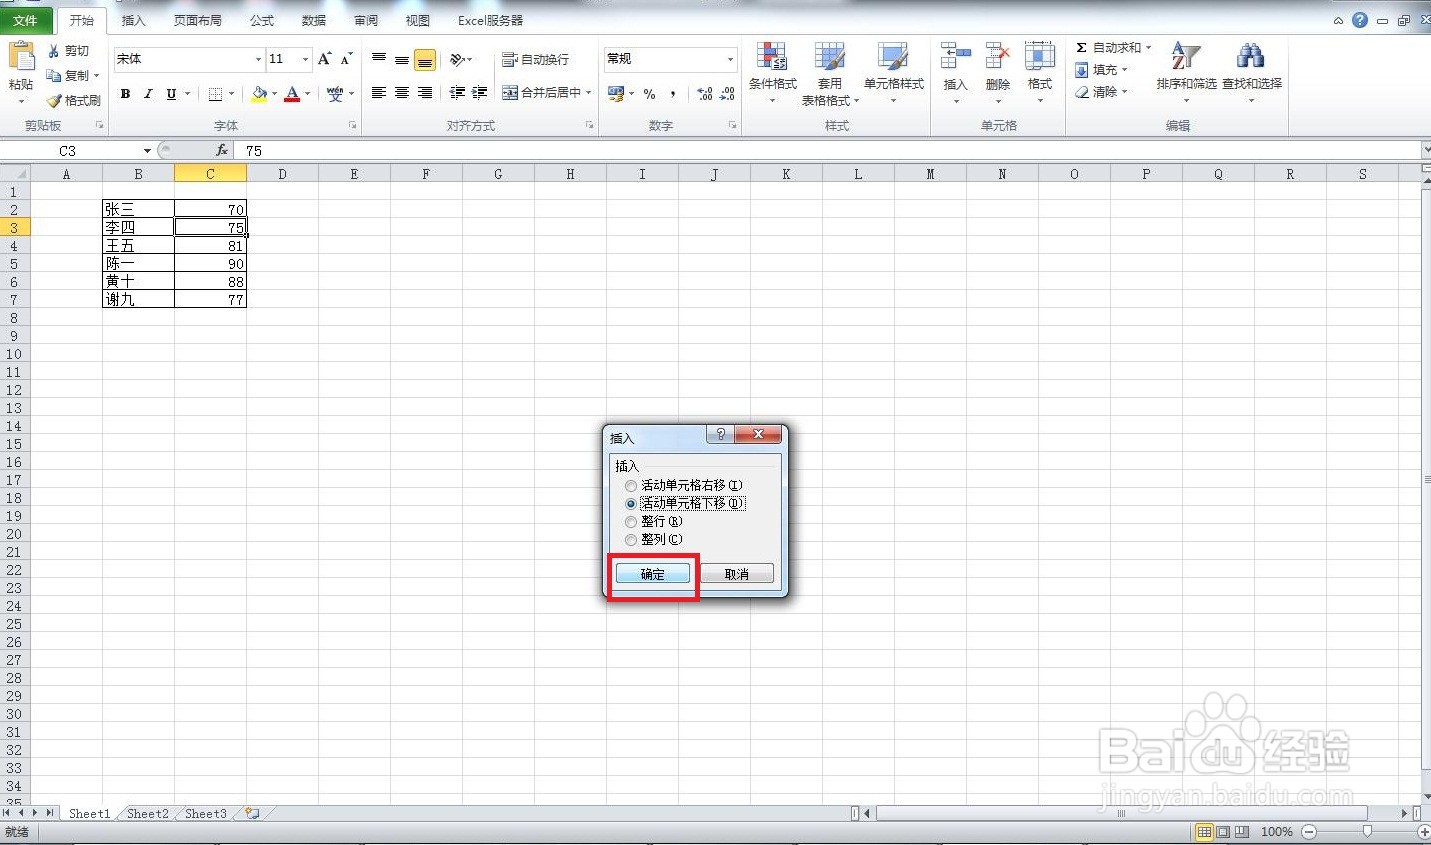Increase indent of cell text

480,93
